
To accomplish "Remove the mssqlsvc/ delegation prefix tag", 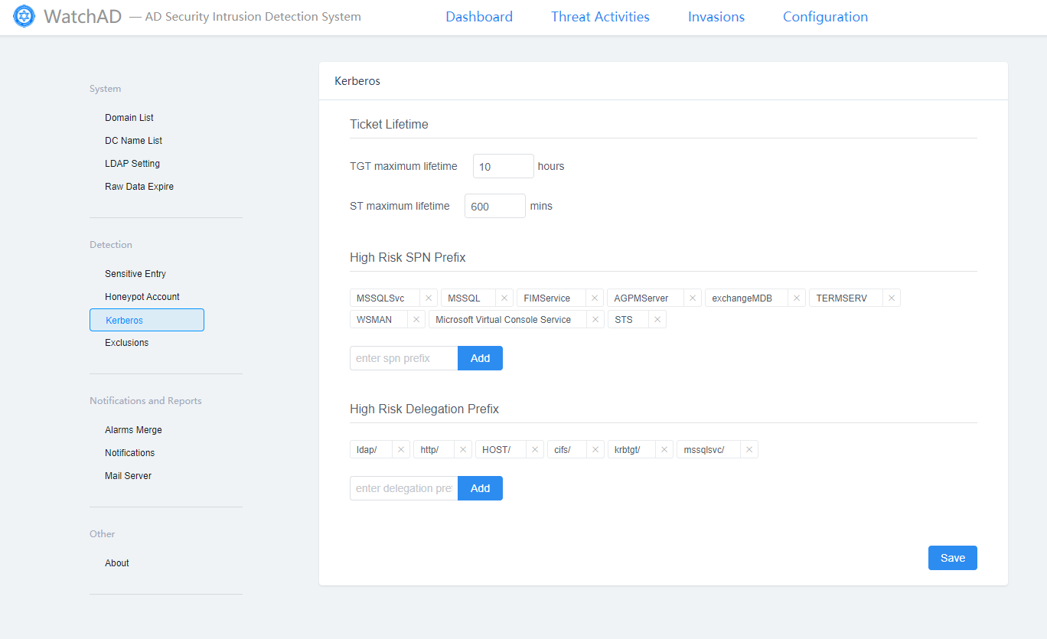I will coord(749,449).
